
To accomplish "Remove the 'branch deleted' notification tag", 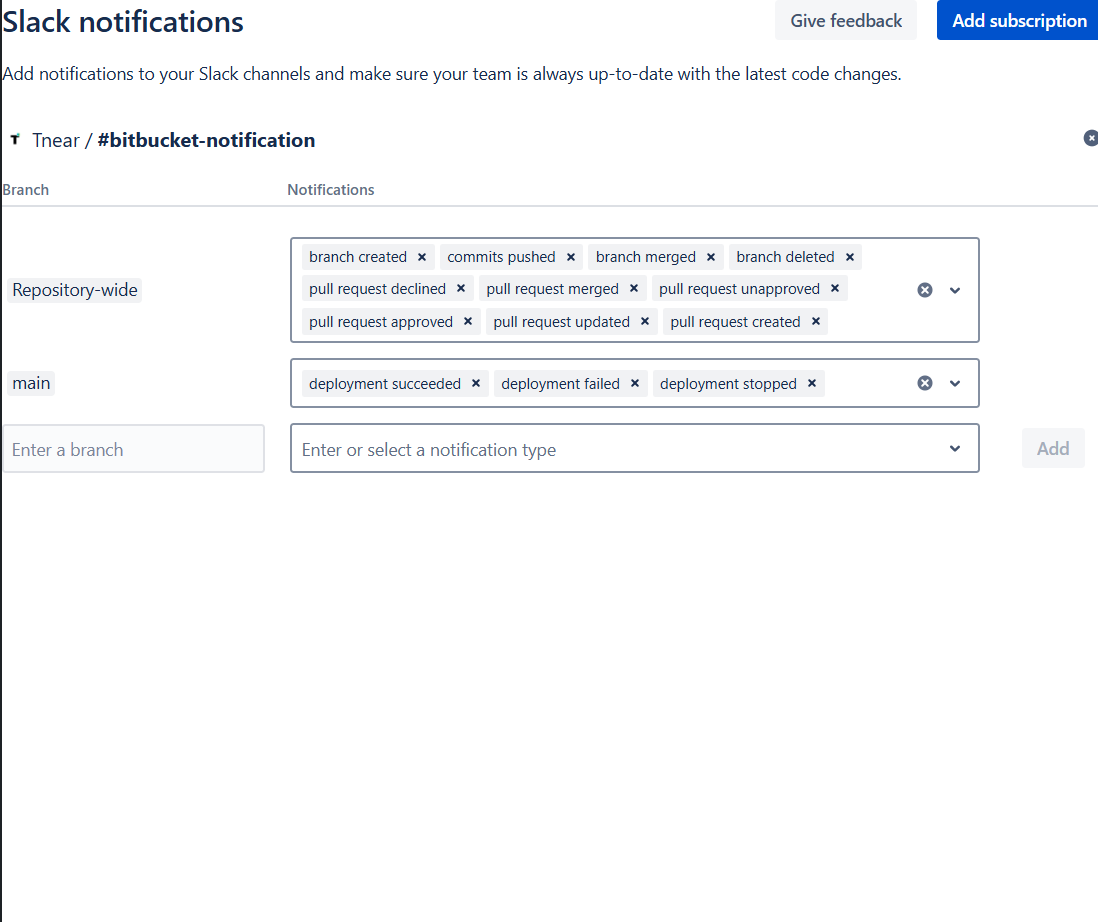I will 849,257.
